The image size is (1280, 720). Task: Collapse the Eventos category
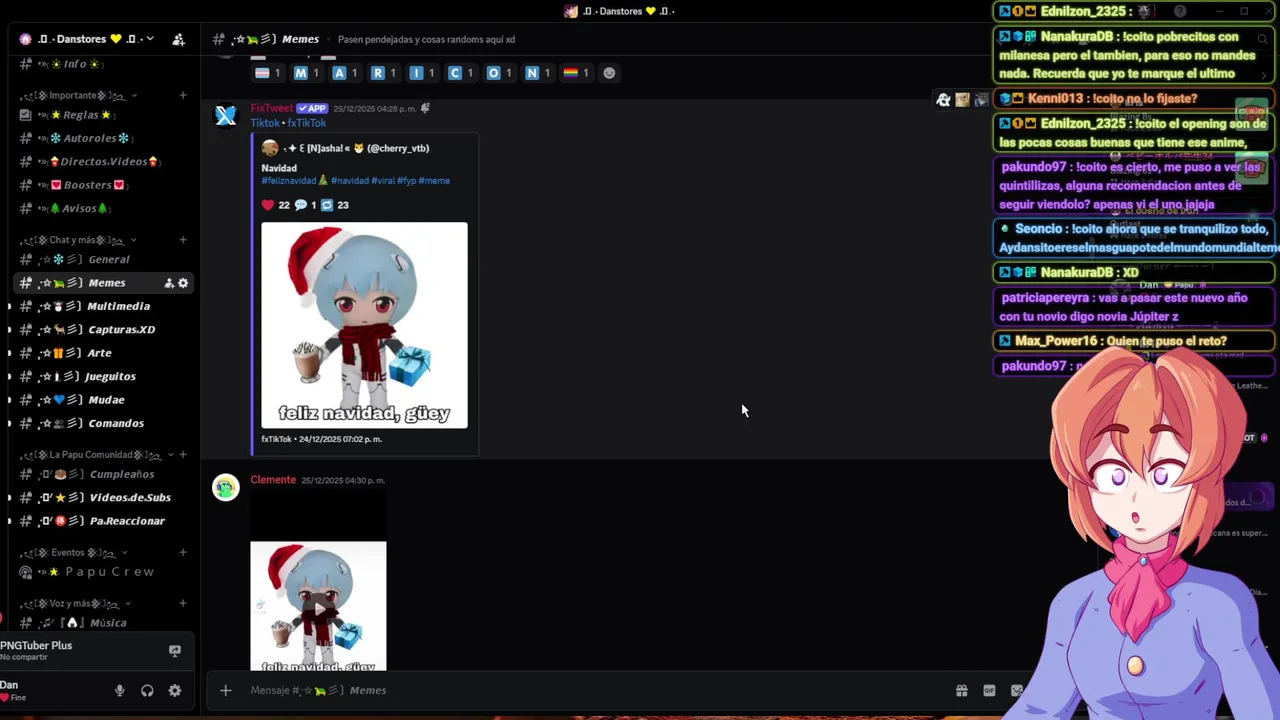tap(74, 552)
